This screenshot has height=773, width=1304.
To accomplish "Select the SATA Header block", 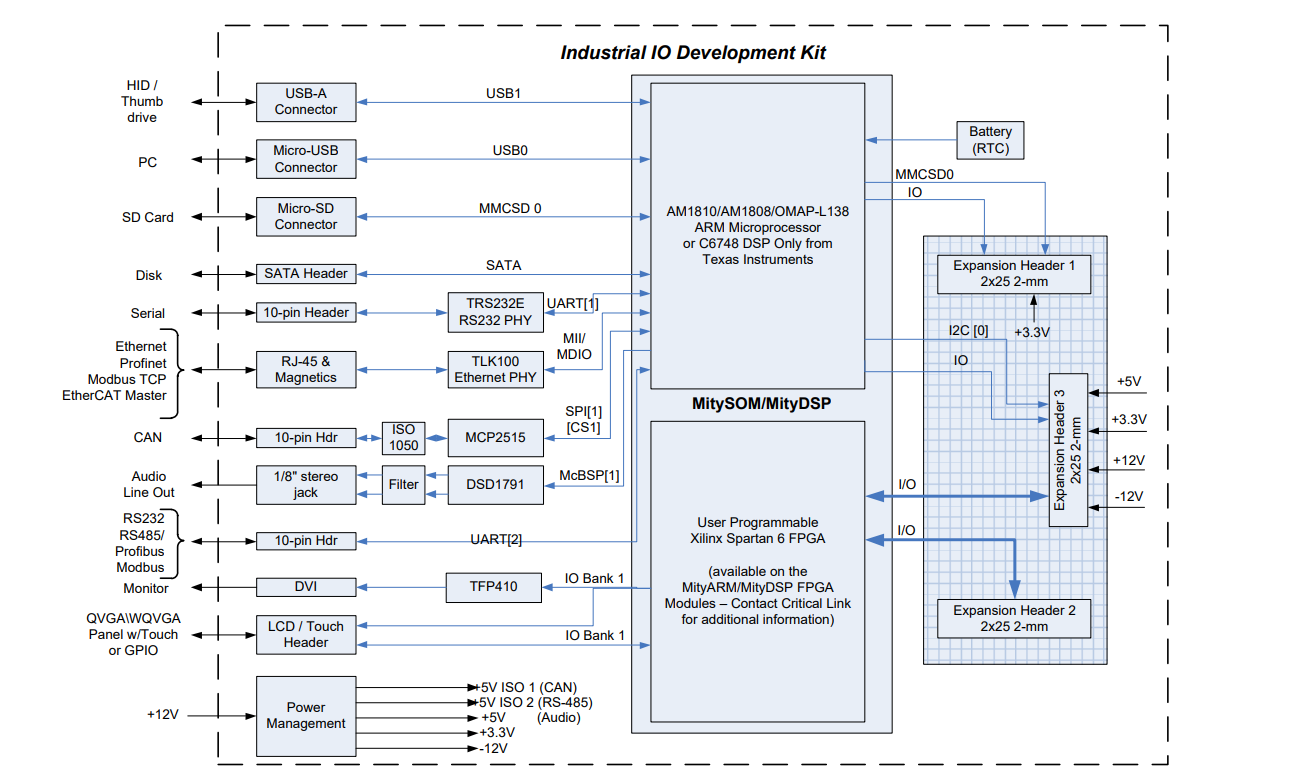I will point(306,273).
